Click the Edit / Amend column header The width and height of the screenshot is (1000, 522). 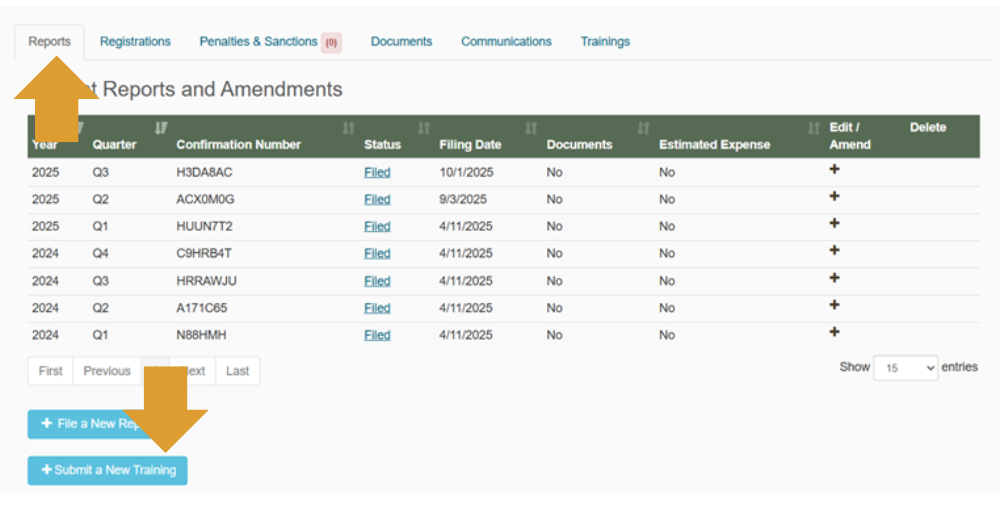[850, 136]
